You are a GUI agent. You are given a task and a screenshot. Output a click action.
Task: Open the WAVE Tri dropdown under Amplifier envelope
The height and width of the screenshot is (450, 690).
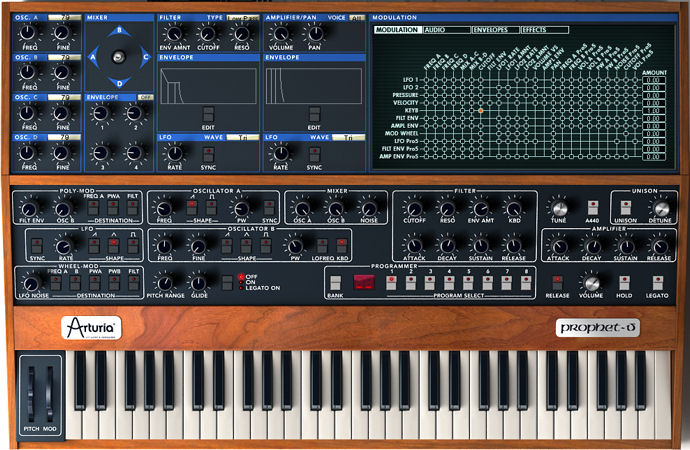(348, 137)
